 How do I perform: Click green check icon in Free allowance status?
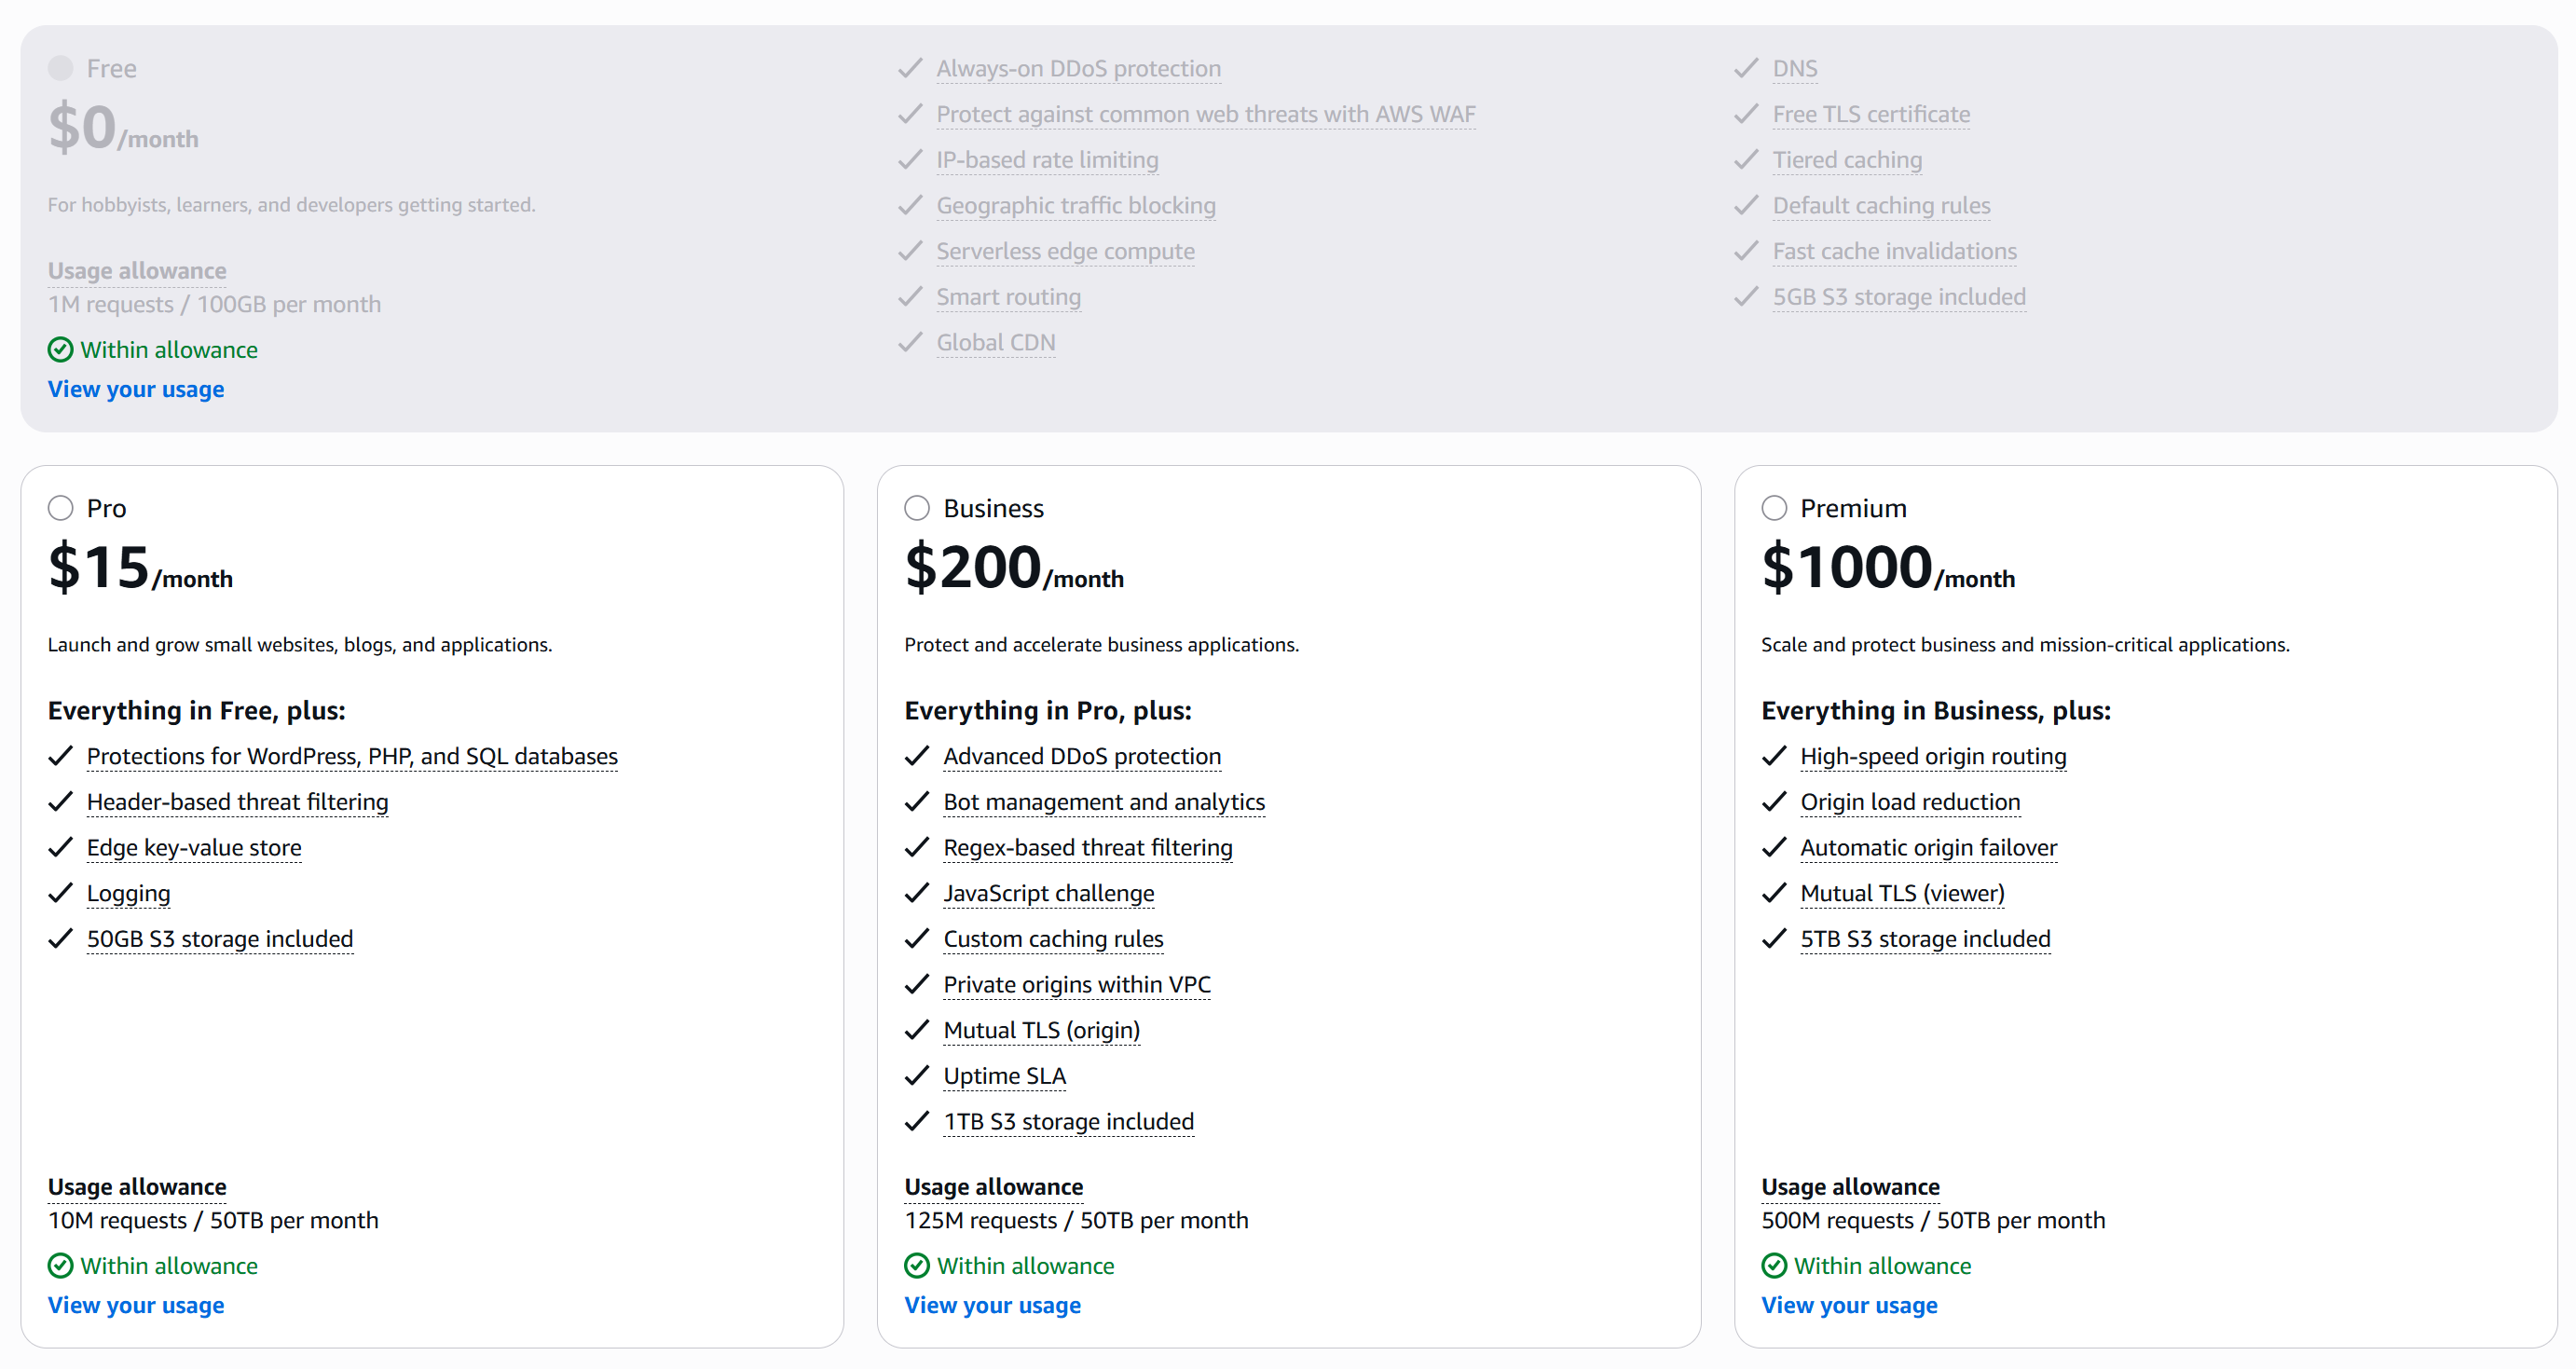pyautogui.click(x=61, y=350)
